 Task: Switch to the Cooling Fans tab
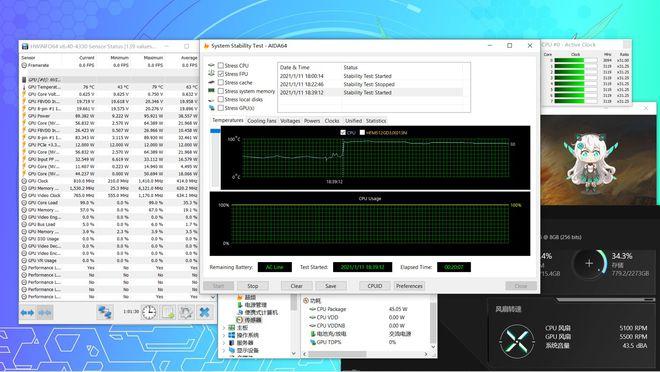point(261,121)
